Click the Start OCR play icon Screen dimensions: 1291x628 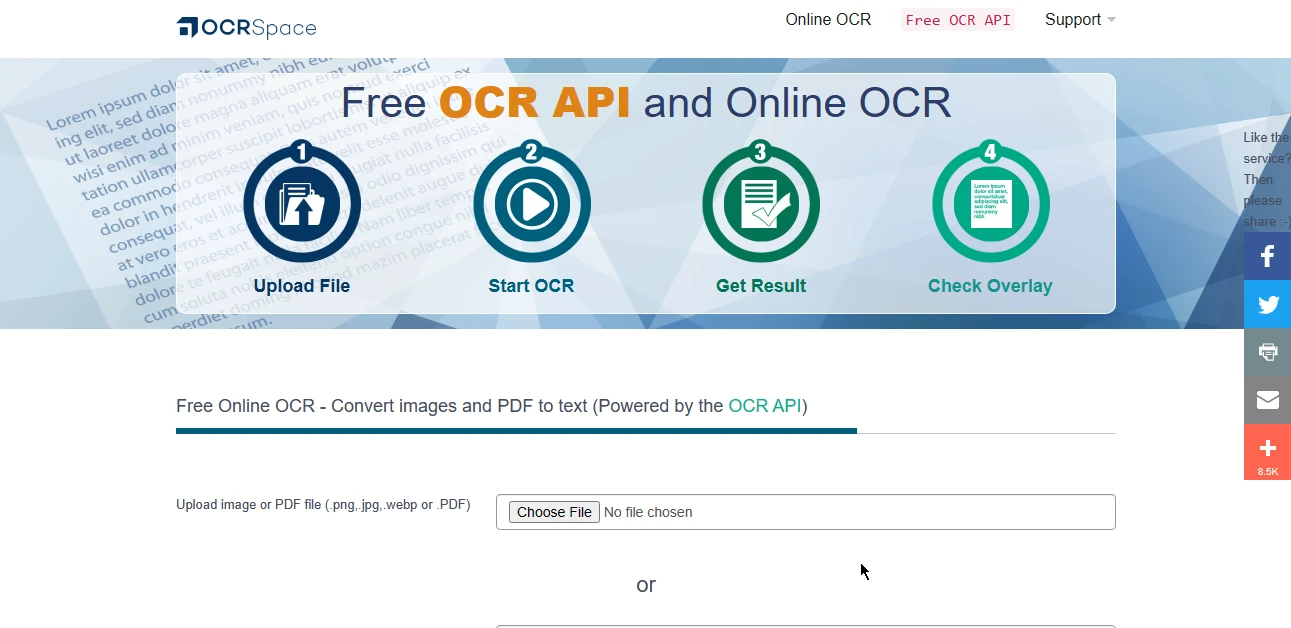(x=532, y=204)
